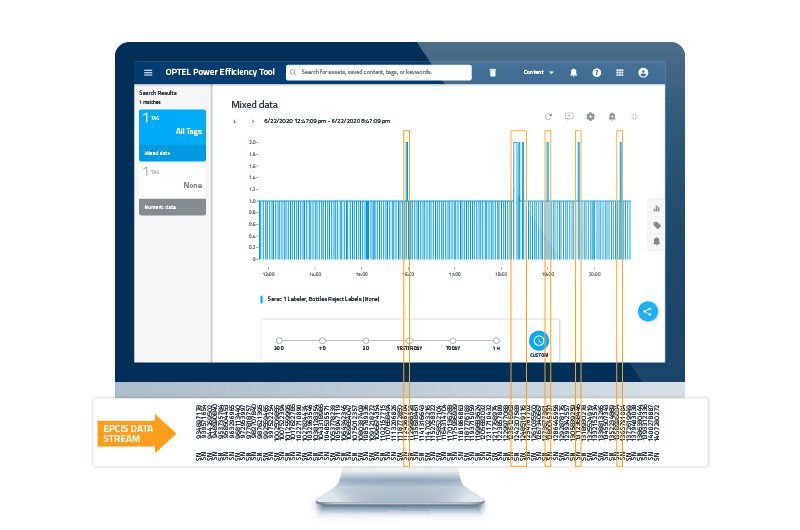
Task: Select the 1 H time range
Action: pos(496,343)
